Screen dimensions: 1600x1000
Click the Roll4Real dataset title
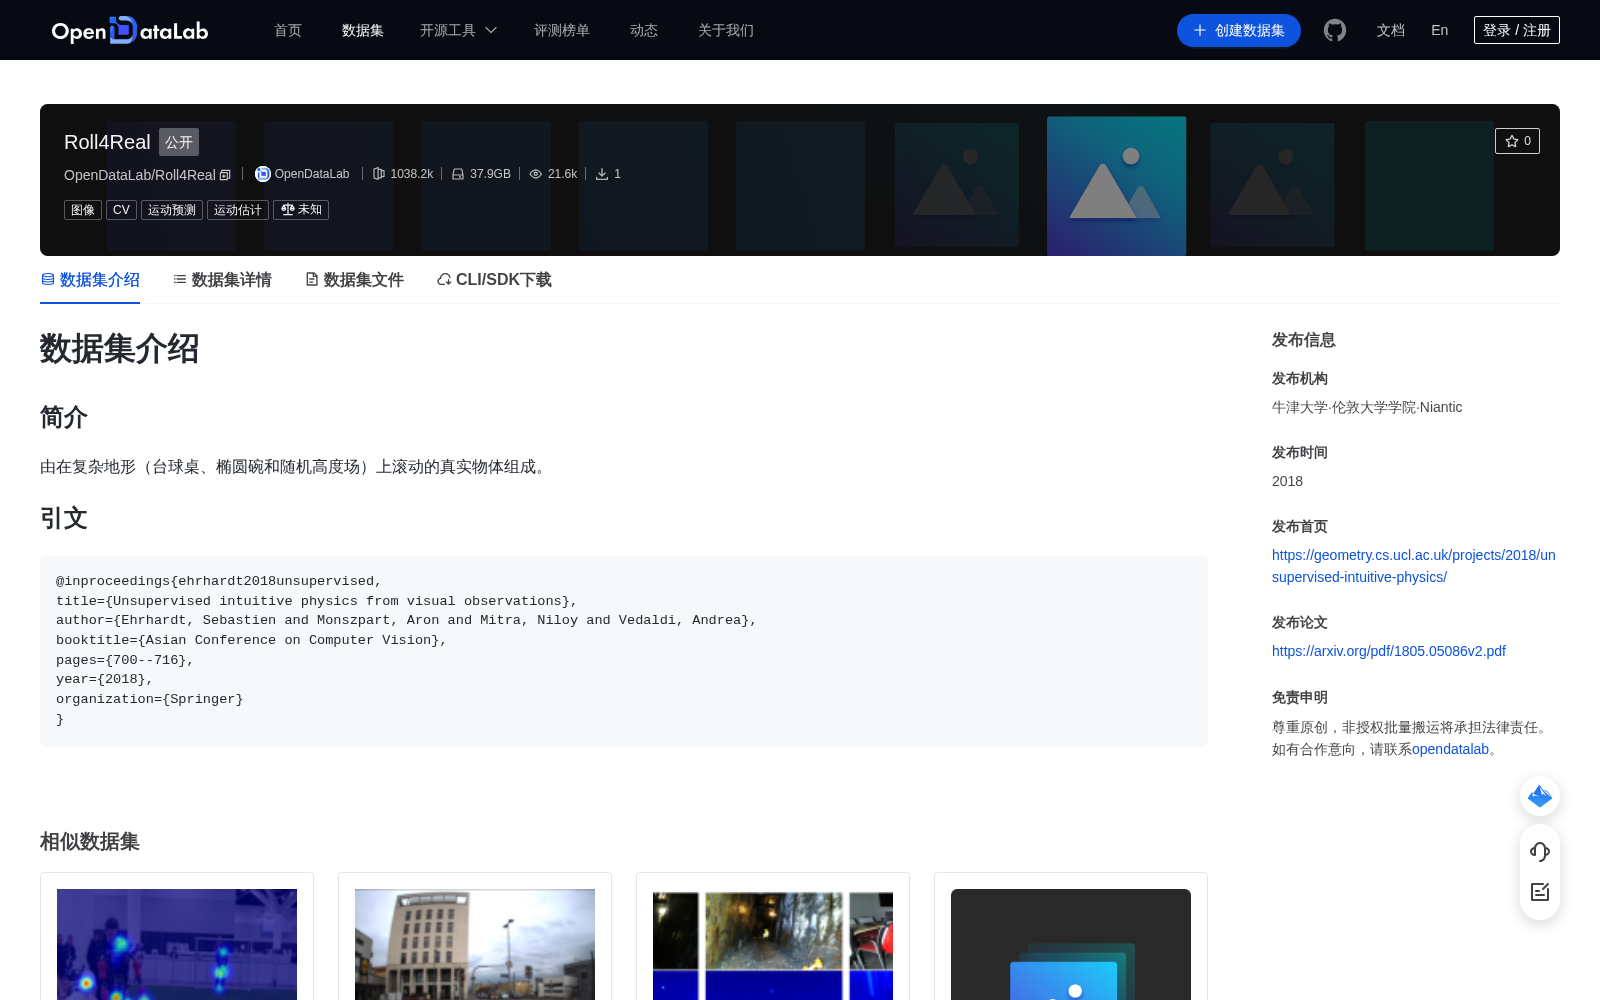pyautogui.click(x=107, y=142)
